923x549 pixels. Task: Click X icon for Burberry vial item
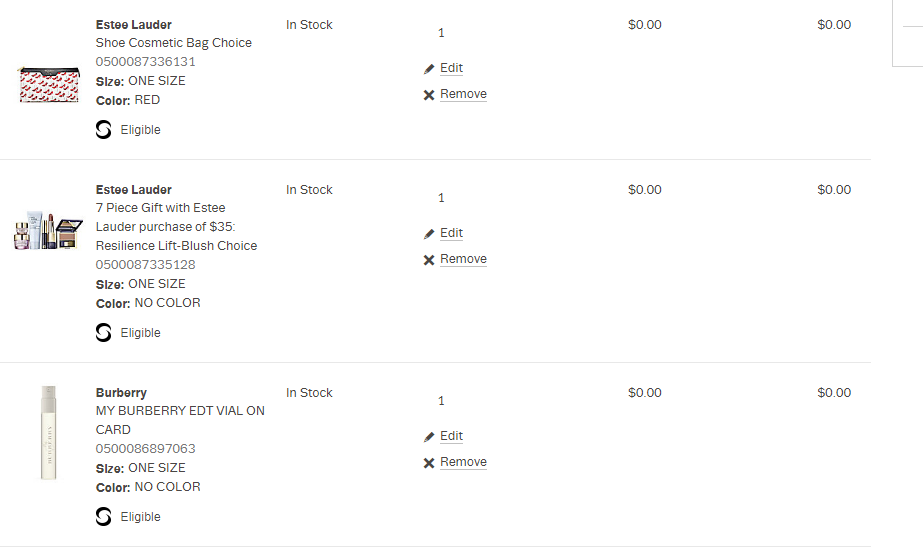(429, 463)
